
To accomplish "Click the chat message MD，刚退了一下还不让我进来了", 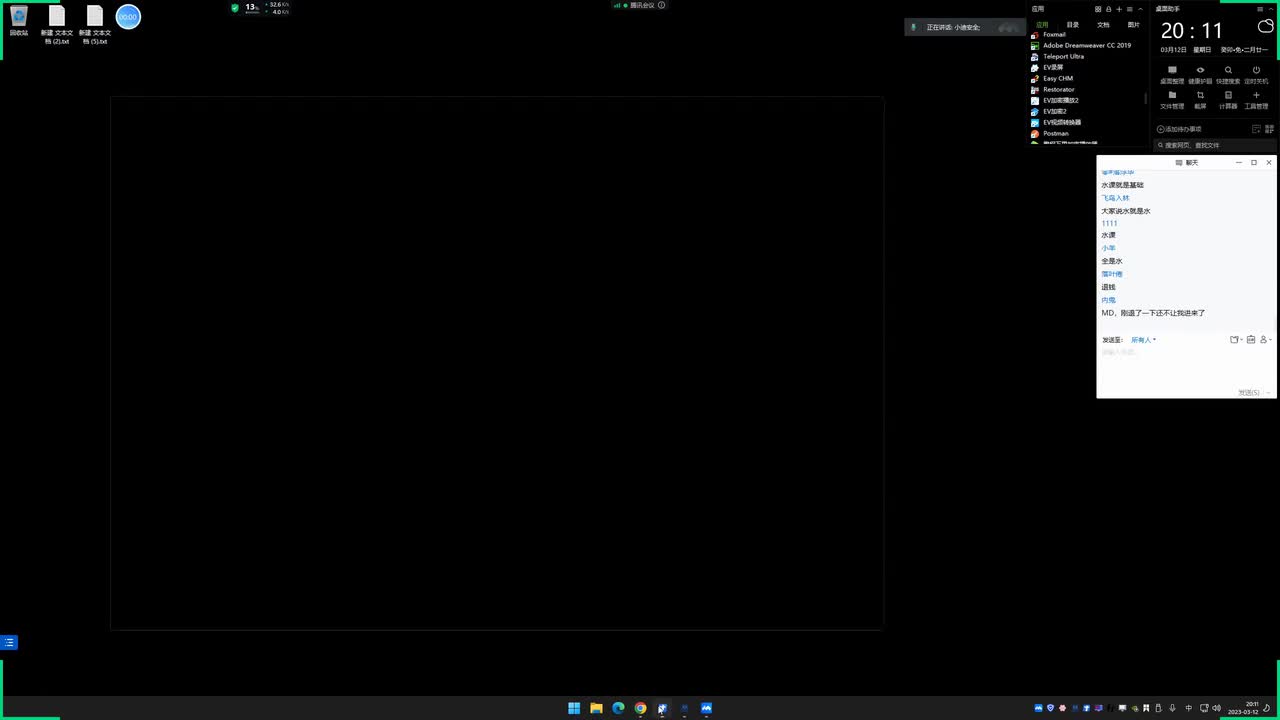I will pyautogui.click(x=1153, y=313).
